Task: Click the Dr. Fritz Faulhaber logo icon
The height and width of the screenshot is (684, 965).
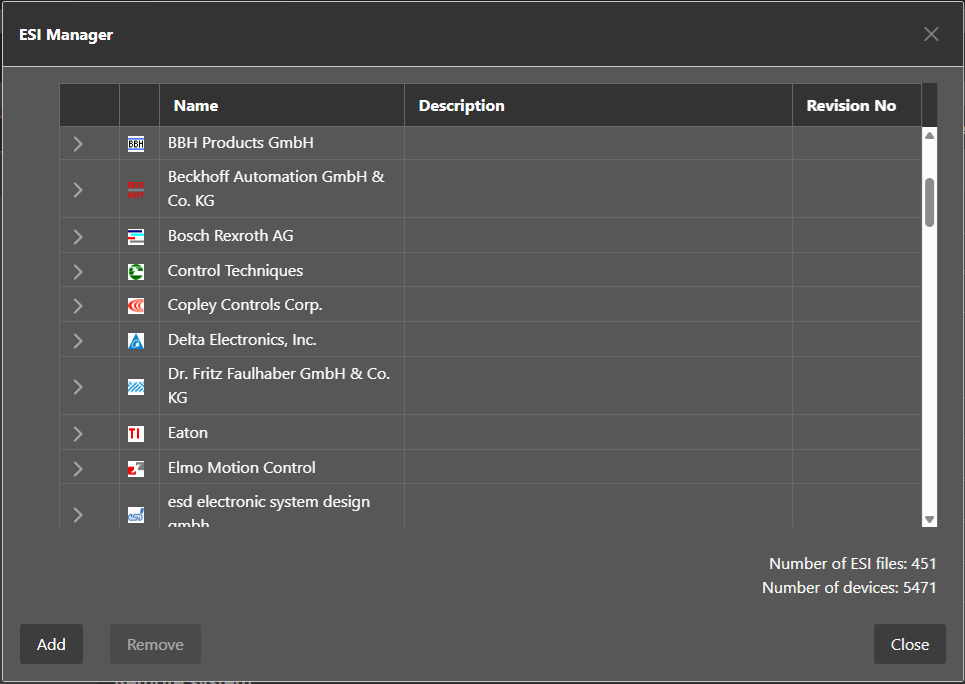Action: click(136, 387)
